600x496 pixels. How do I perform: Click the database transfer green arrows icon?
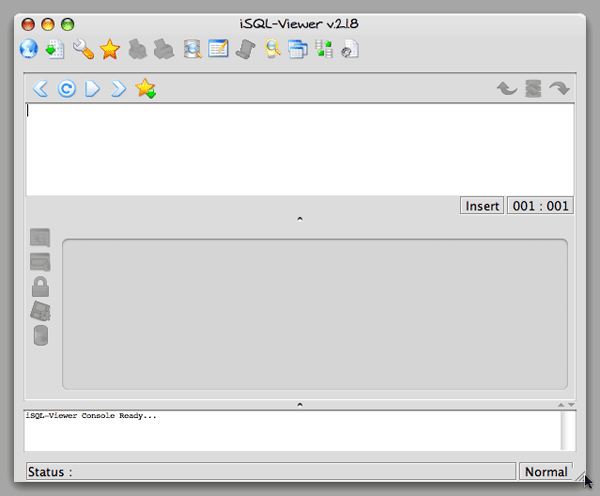324,49
